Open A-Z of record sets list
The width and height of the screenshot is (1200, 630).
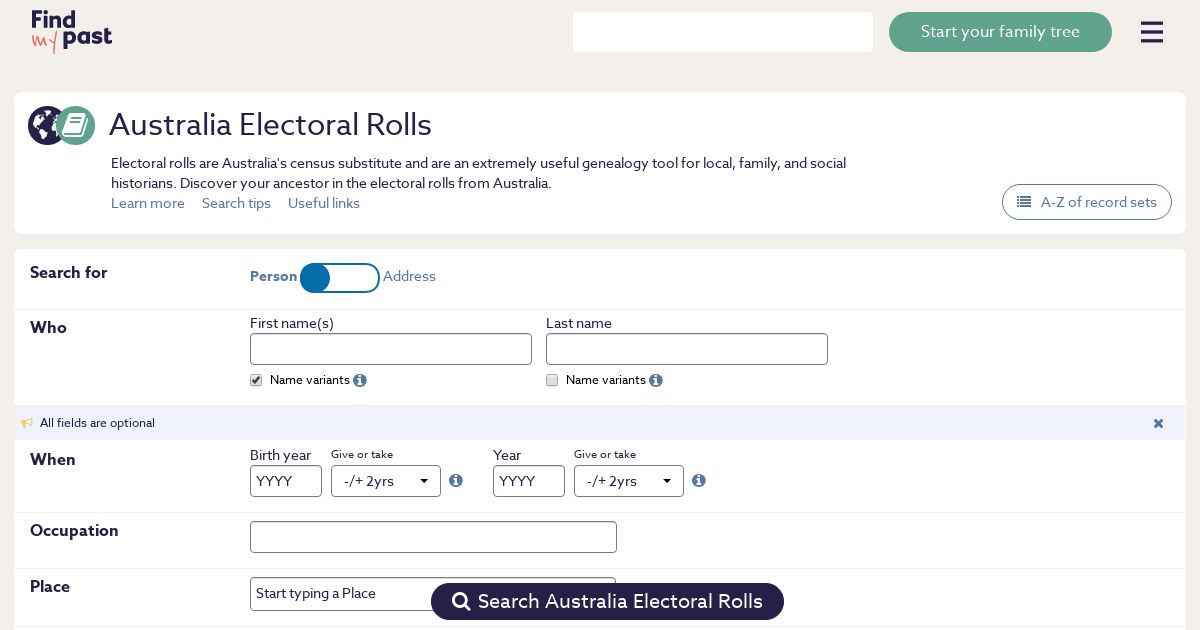coord(1086,202)
